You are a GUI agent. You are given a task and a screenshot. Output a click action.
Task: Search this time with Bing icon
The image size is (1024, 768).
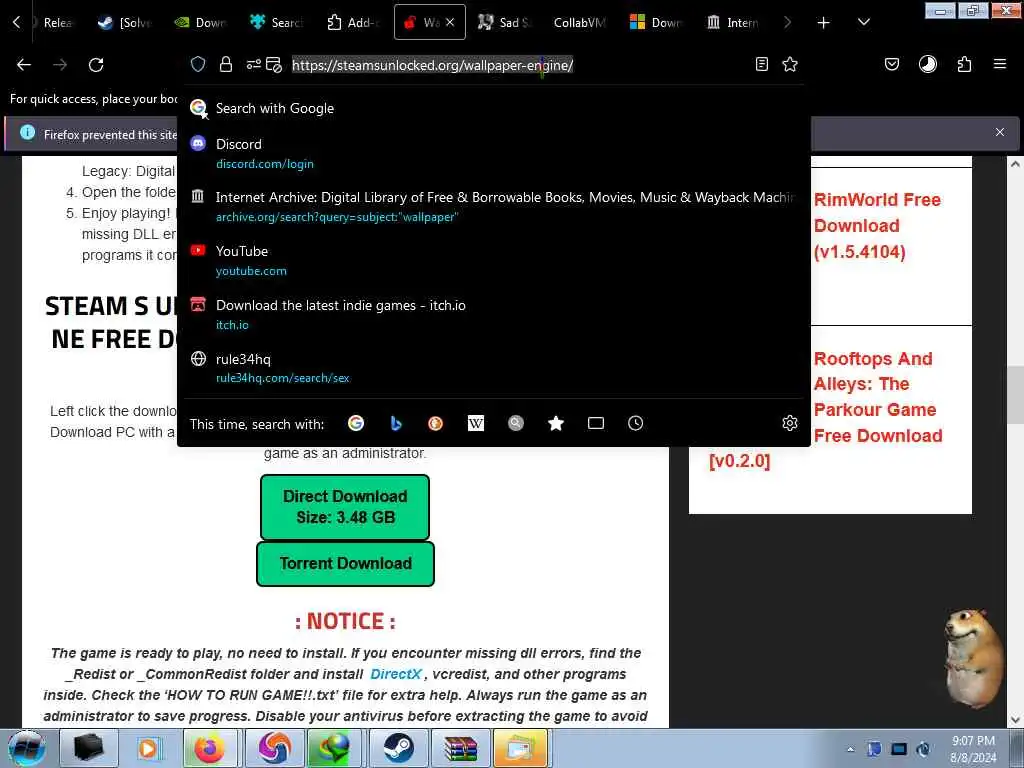396,424
